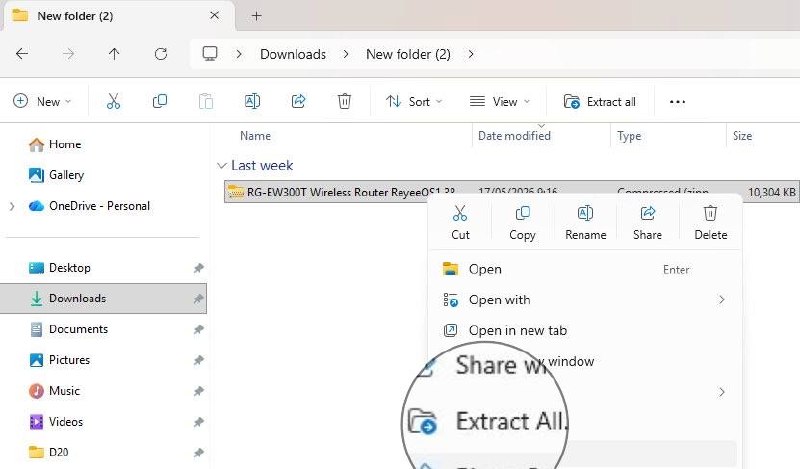Go up one folder level

114,54
